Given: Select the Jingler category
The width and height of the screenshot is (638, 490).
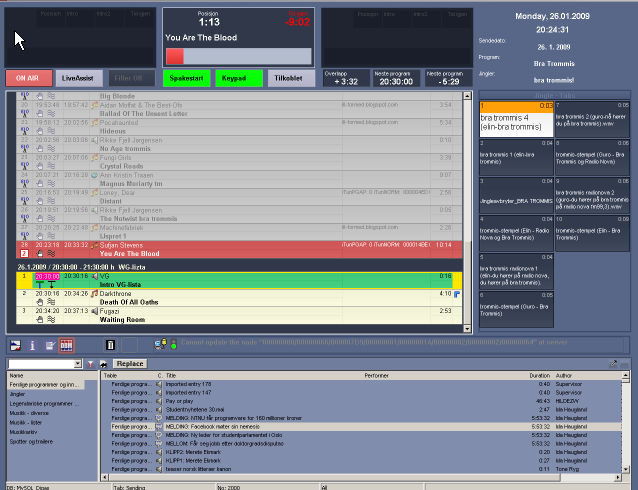Looking at the screenshot, I should (x=17, y=394).
